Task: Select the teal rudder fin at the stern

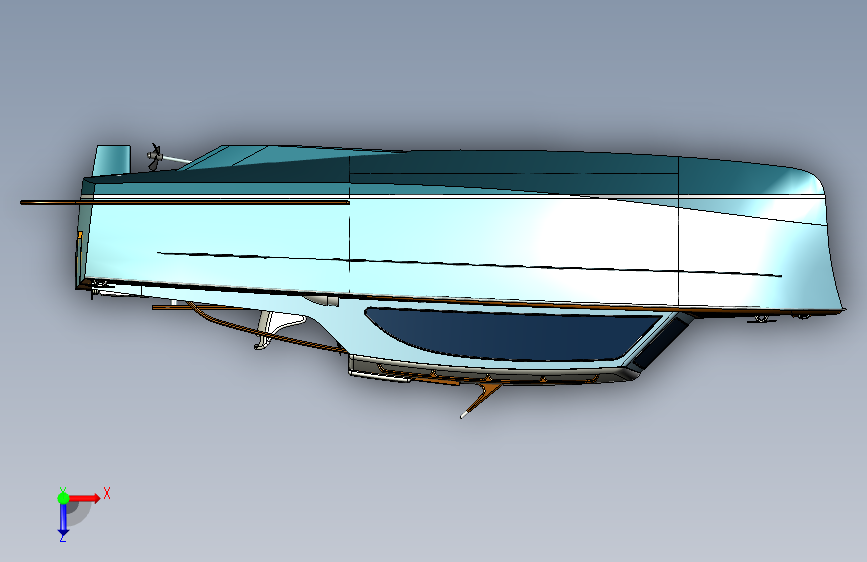Action: 112,160
